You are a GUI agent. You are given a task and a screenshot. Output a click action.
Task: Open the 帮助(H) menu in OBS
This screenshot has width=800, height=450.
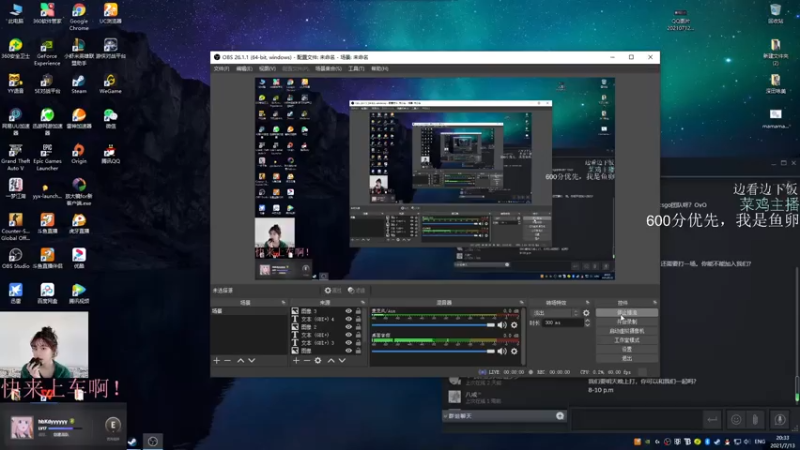pyautogui.click(x=380, y=68)
